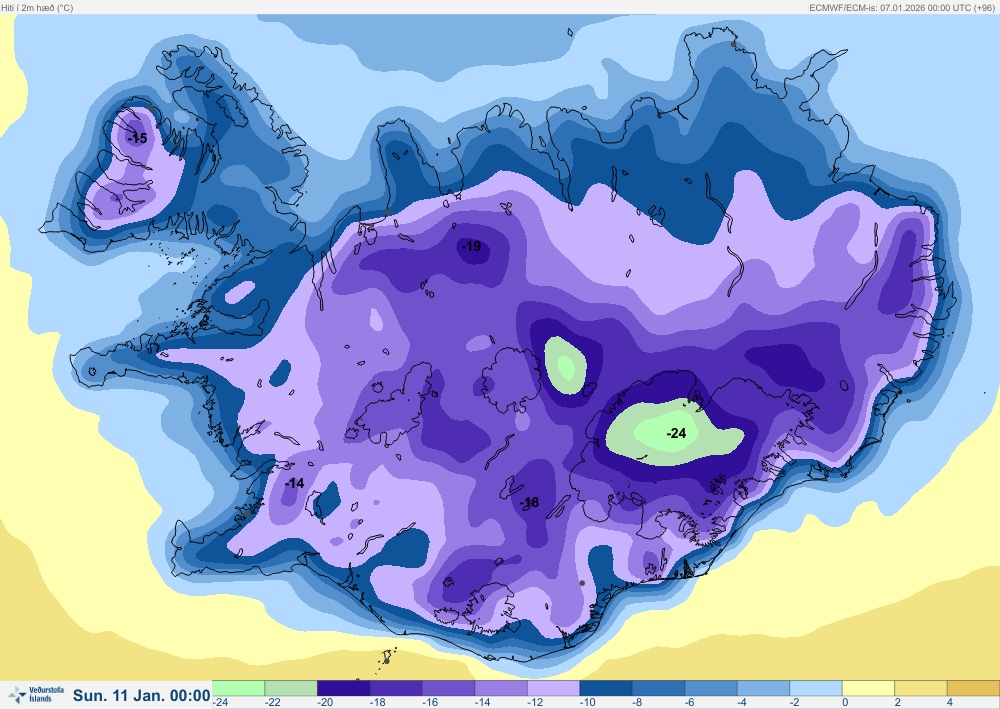
Task: Click the station dot south of the -24 glacier
Action: (x=582, y=583)
